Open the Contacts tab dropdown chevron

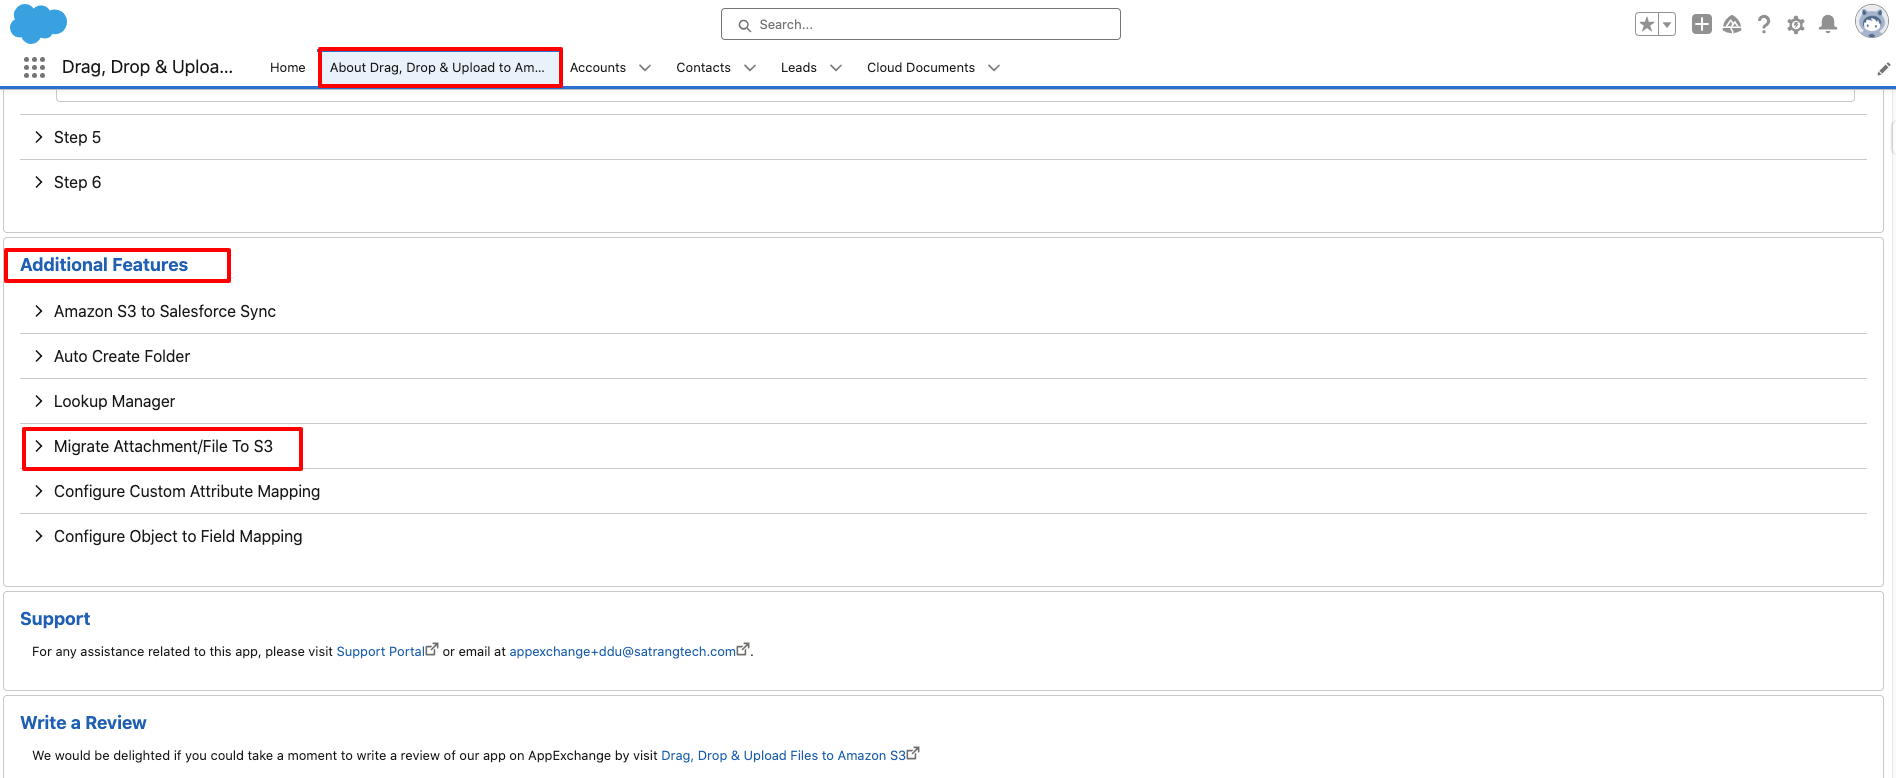click(750, 68)
